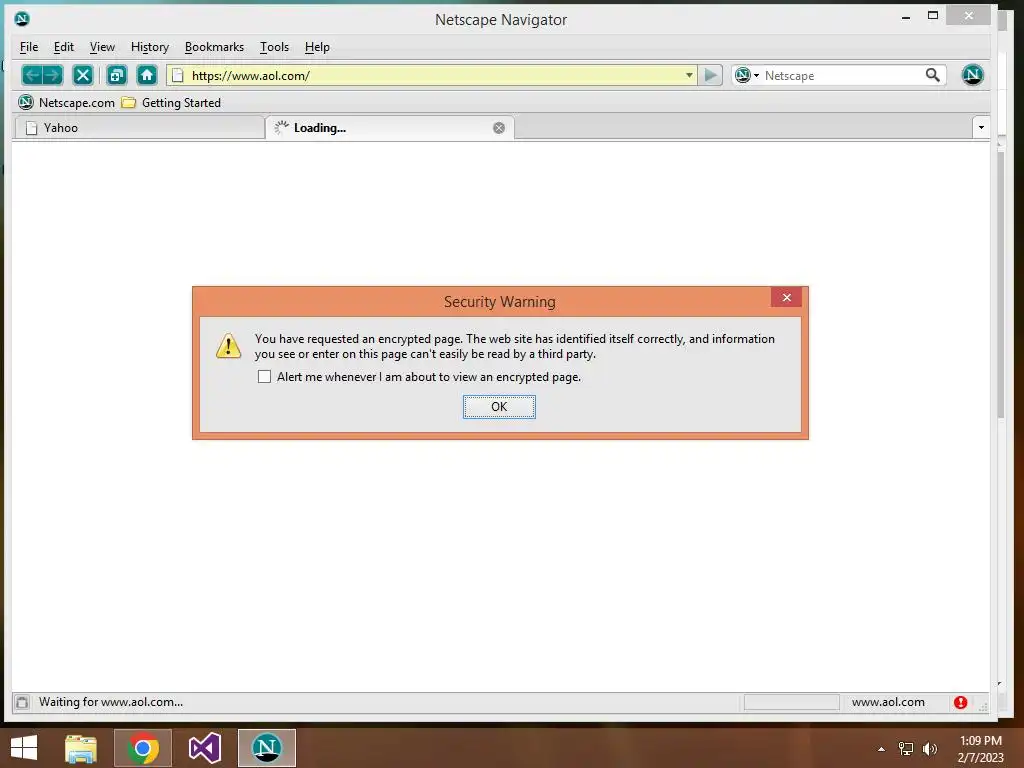Screen dimensions: 1024x768
Task: Open the Tools menu
Action: [x=274, y=47]
